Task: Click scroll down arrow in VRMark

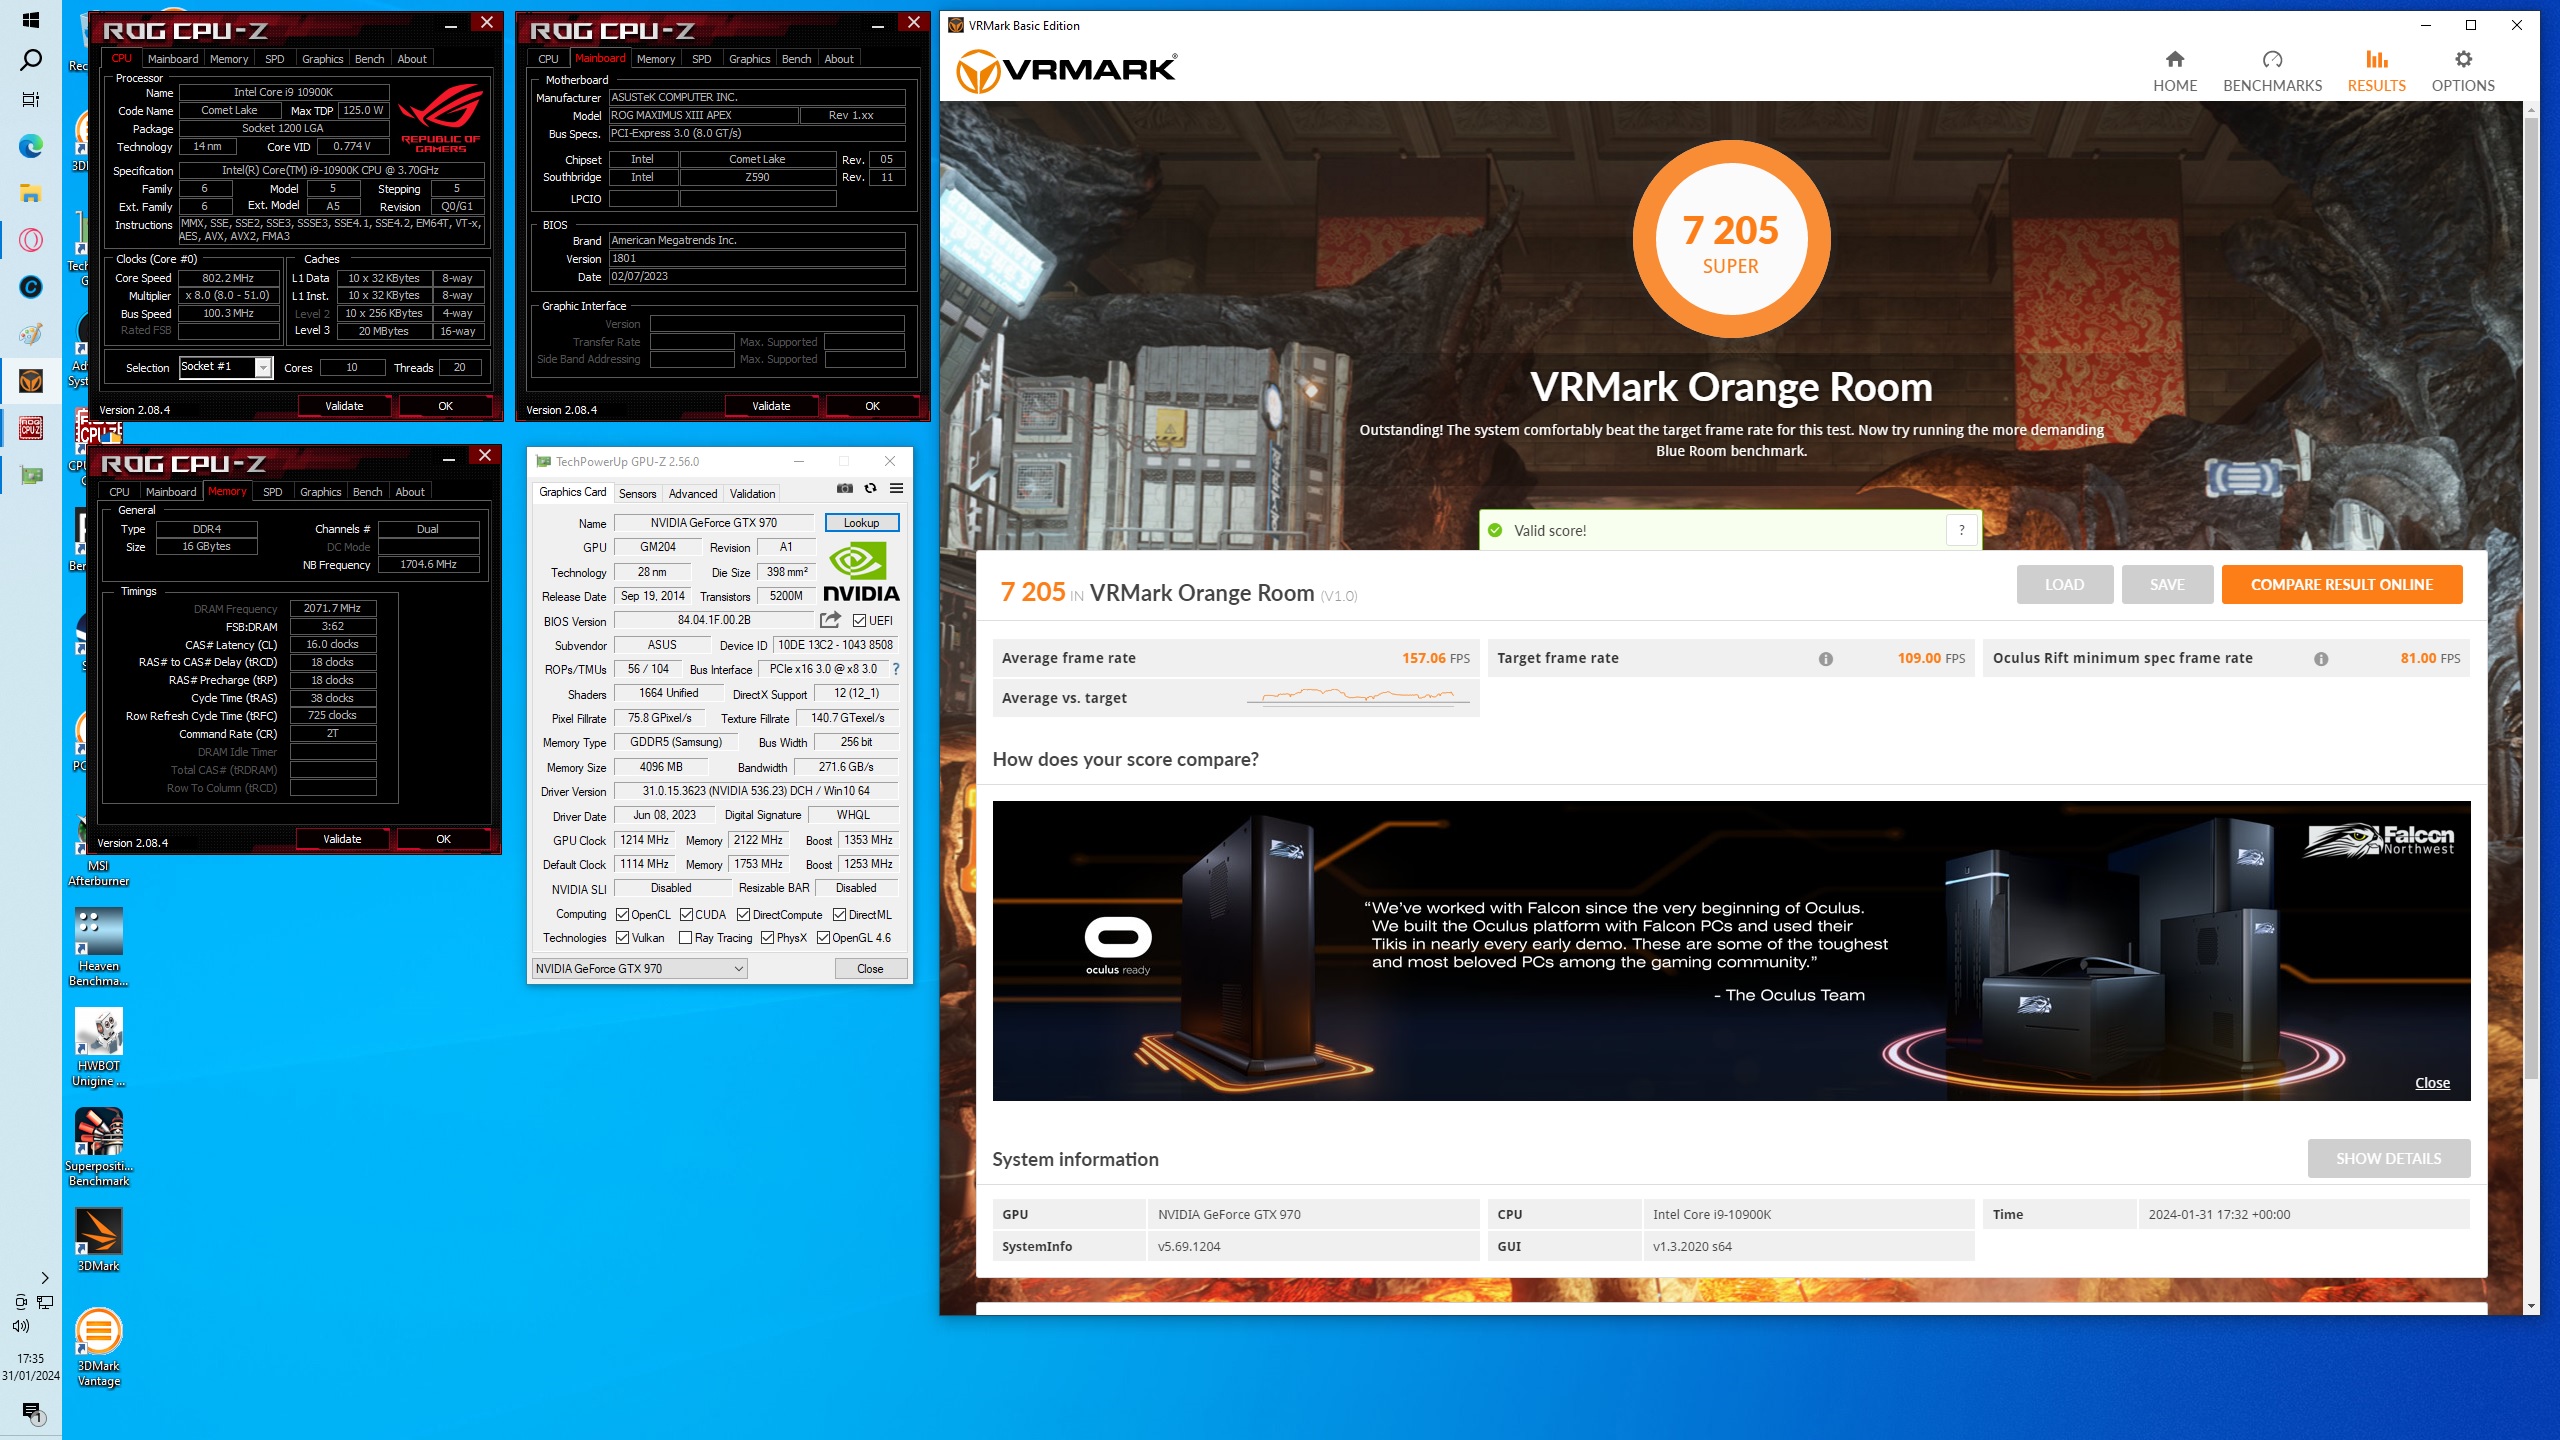Action: coord(2531,1306)
